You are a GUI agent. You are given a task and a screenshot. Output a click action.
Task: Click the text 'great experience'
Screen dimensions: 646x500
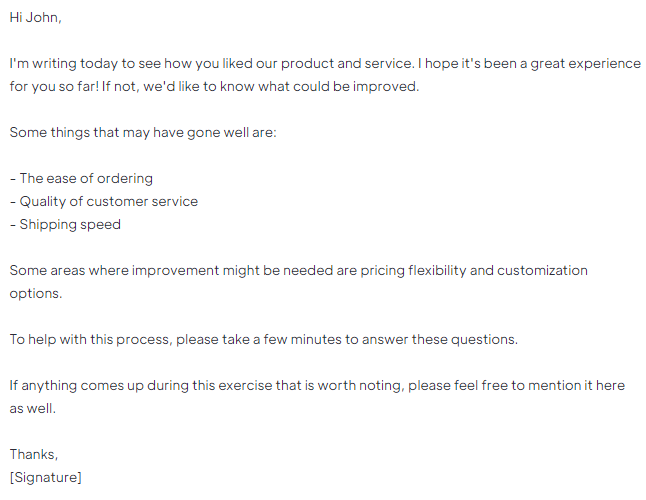585,64
